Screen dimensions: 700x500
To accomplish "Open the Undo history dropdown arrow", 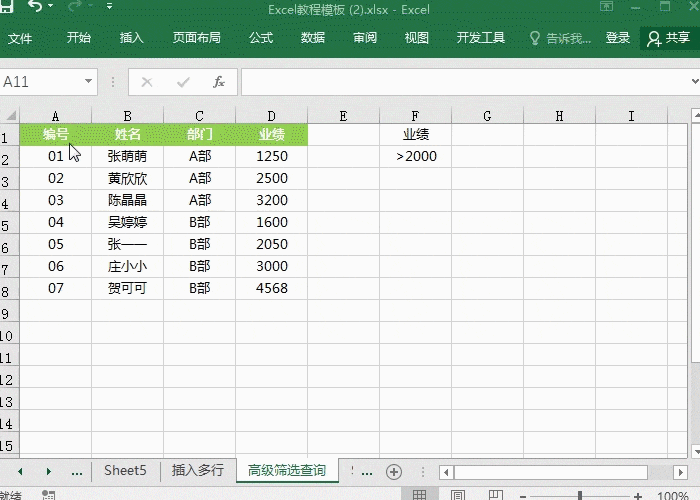I will 50,5.
